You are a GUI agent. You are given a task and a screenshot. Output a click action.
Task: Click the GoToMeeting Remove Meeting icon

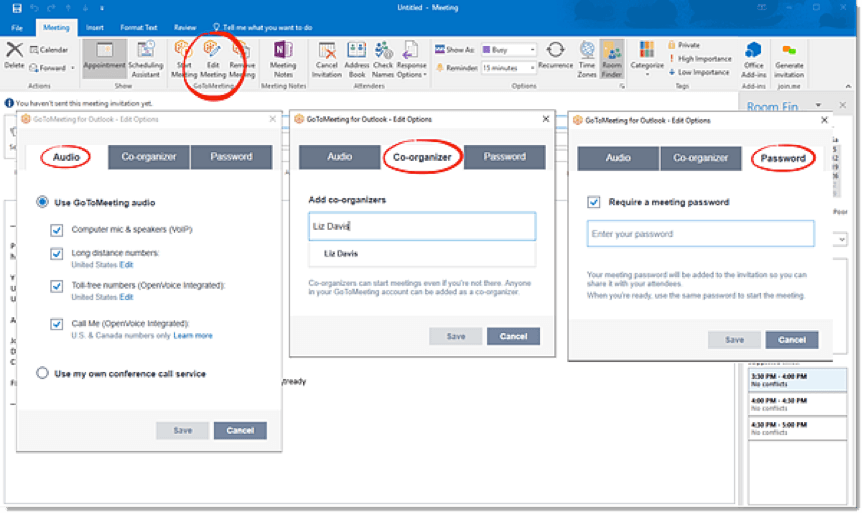point(241,58)
